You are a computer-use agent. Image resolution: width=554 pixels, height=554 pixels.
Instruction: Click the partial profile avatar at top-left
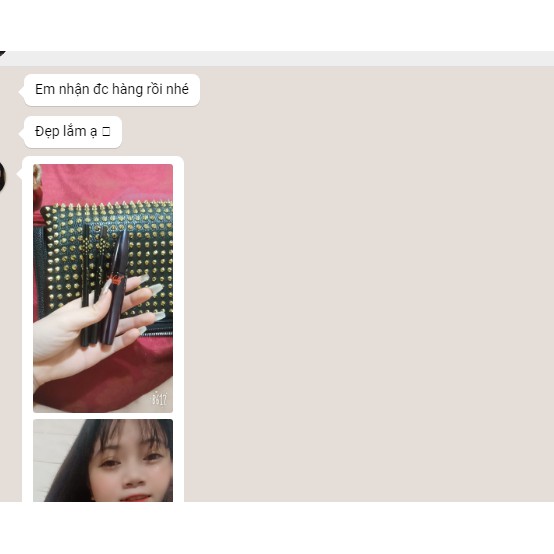coord(2,53)
